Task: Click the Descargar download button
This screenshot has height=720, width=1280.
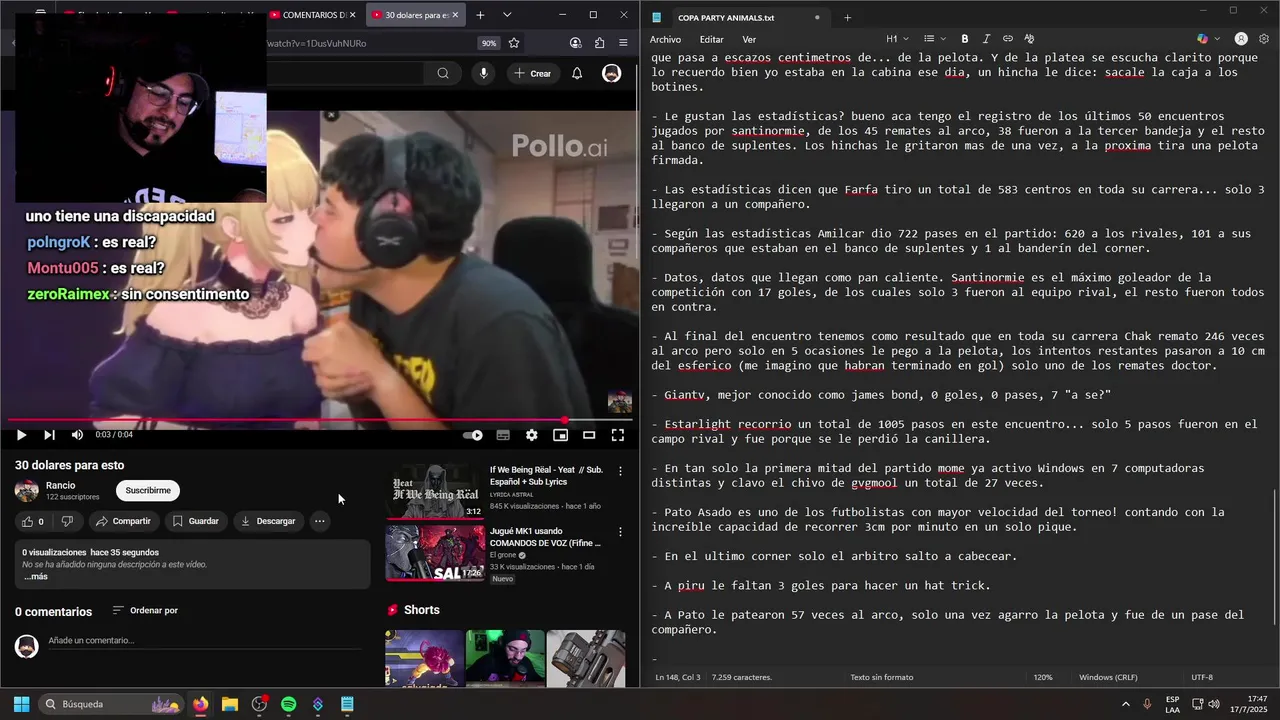Action: click(x=268, y=521)
